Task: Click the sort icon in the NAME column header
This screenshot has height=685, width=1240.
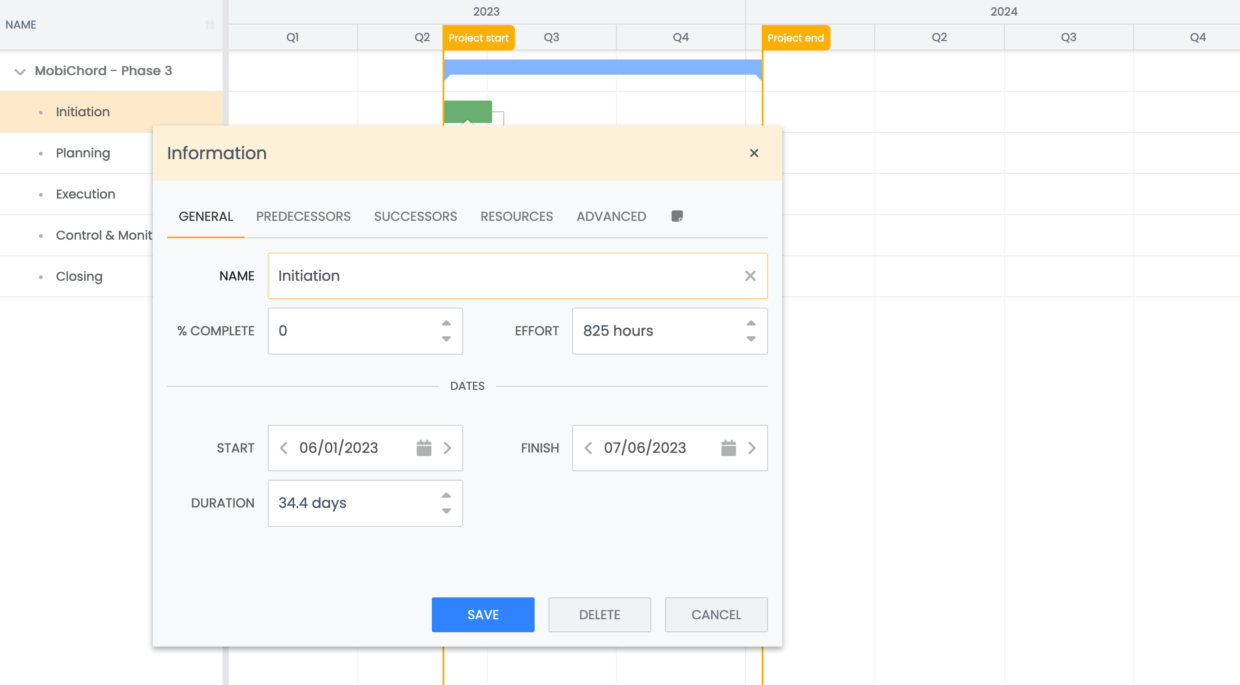Action: pos(212,23)
